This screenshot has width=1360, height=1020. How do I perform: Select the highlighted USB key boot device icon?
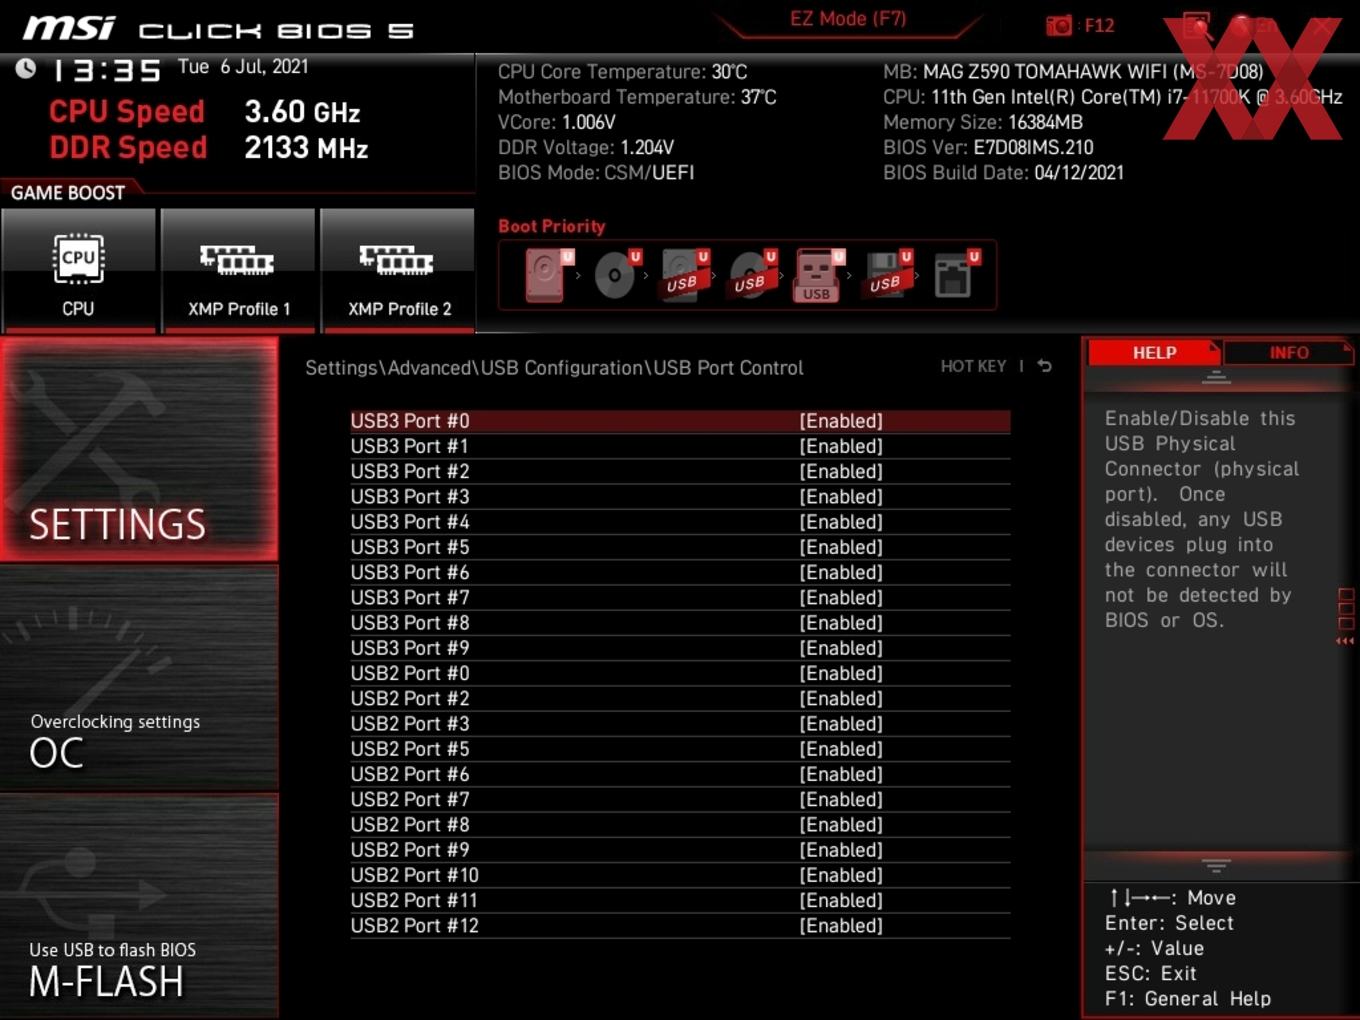pos(819,275)
